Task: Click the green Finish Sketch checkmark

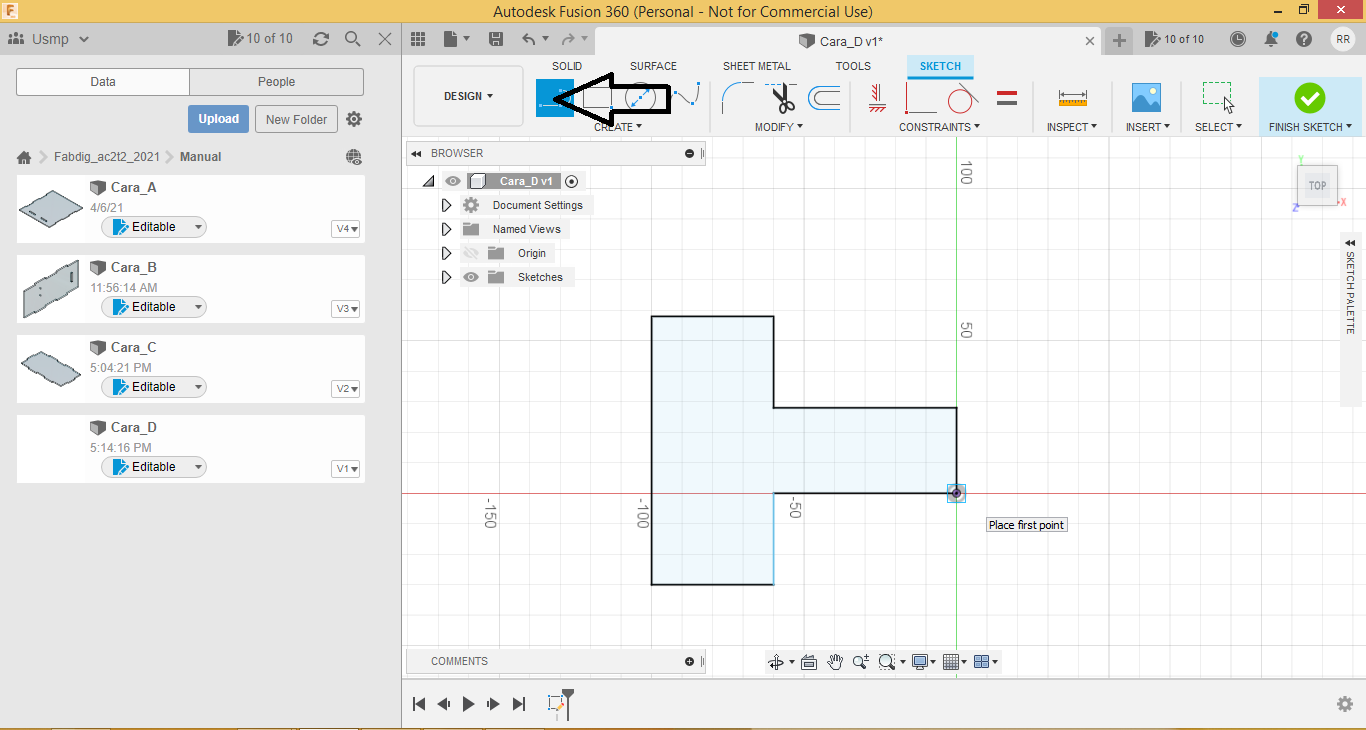Action: pyautogui.click(x=1309, y=98)
